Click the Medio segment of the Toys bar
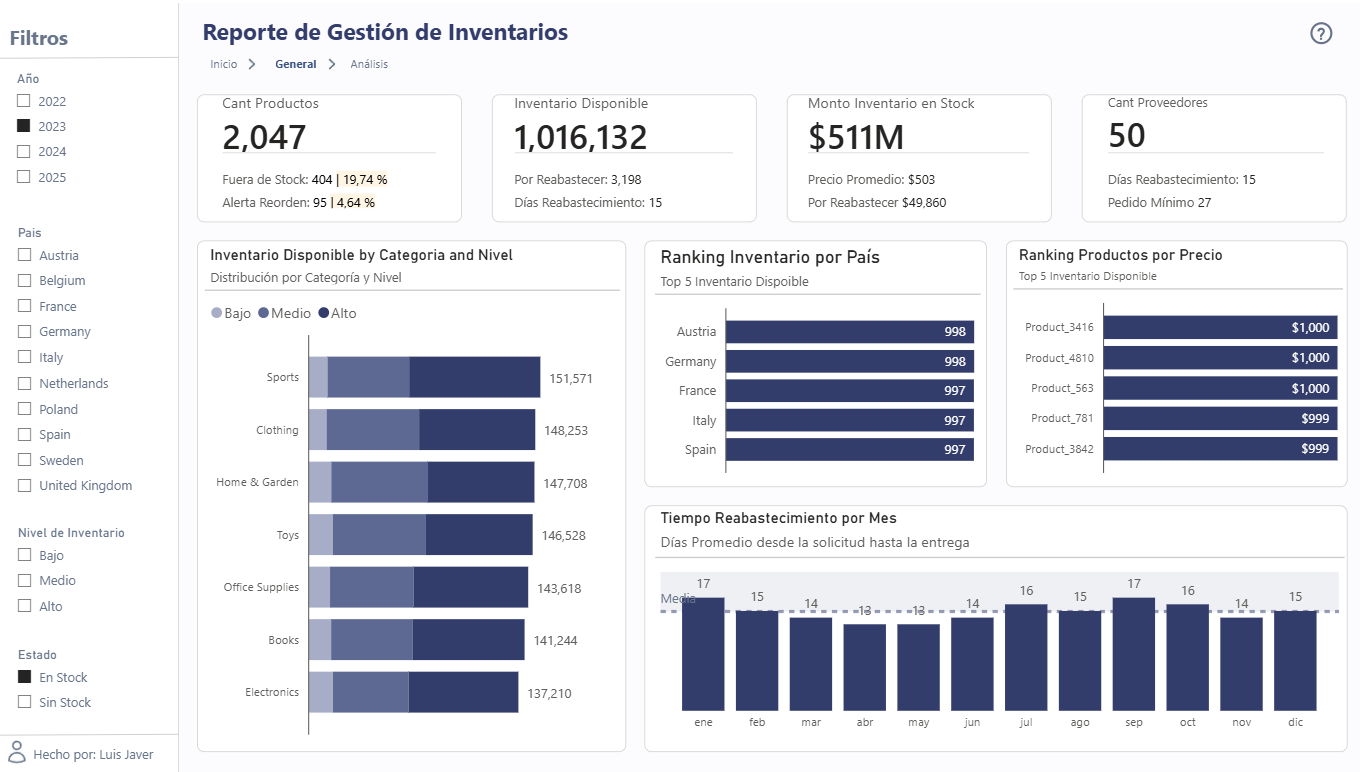 pyautogui.click(x=379, y=535)
